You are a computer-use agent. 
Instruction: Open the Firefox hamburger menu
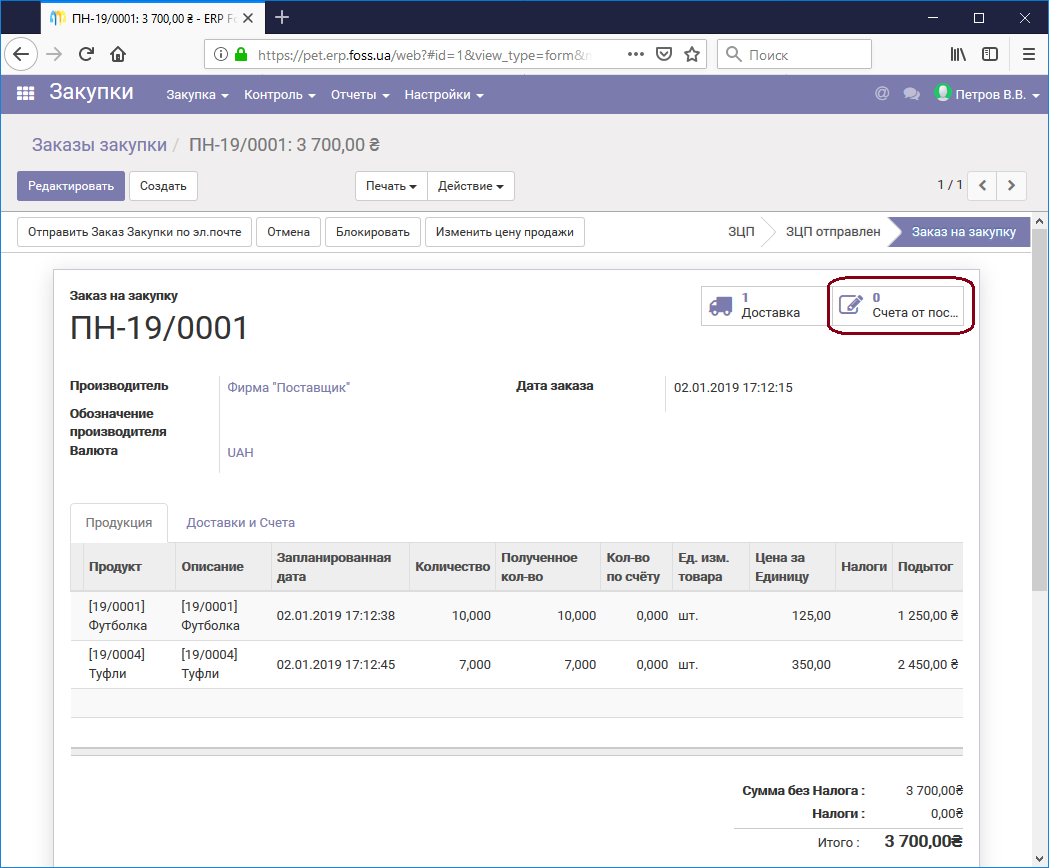(x=1029, y=54)
